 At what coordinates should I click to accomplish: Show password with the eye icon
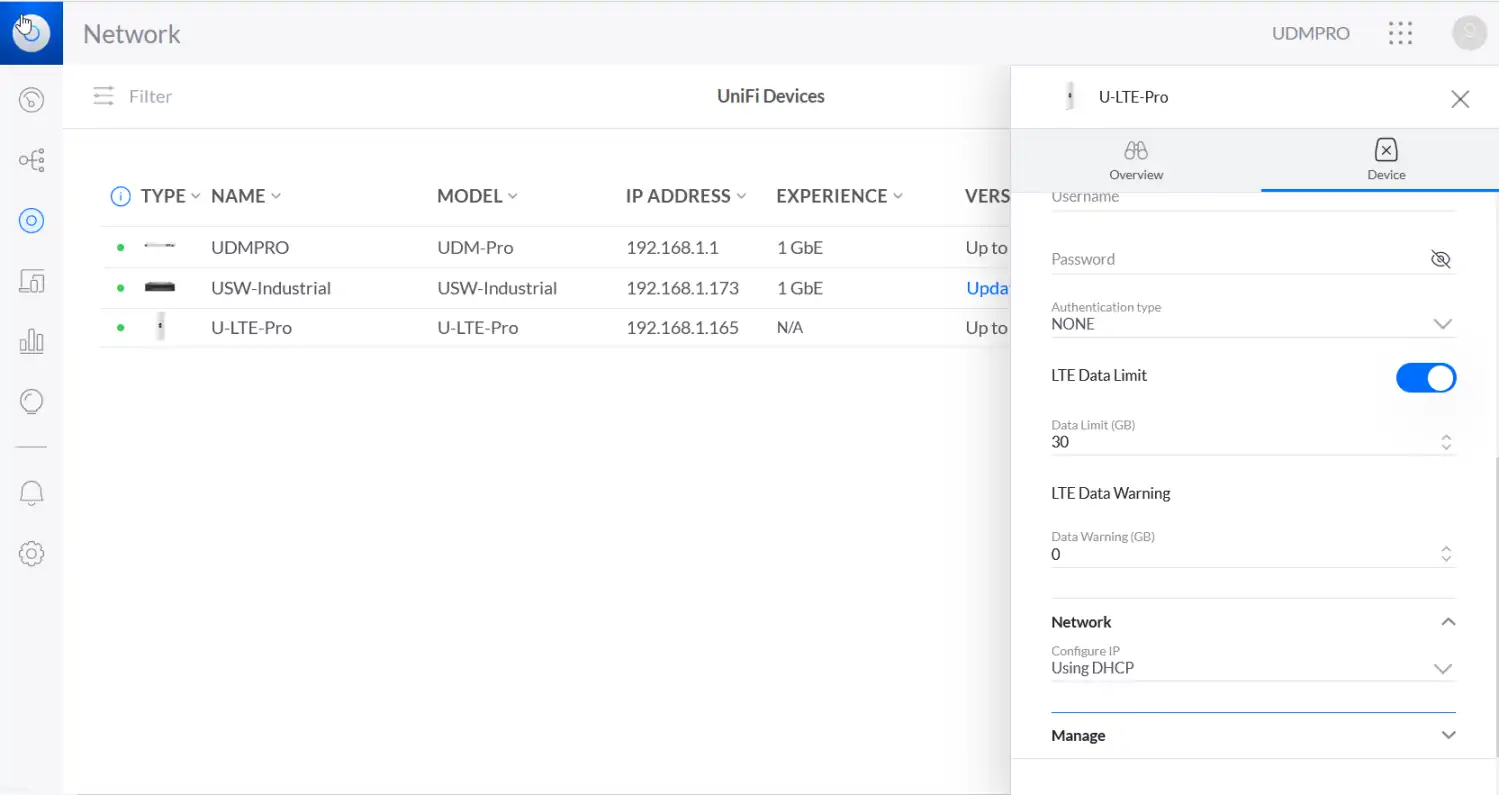tap(1440, 260)
